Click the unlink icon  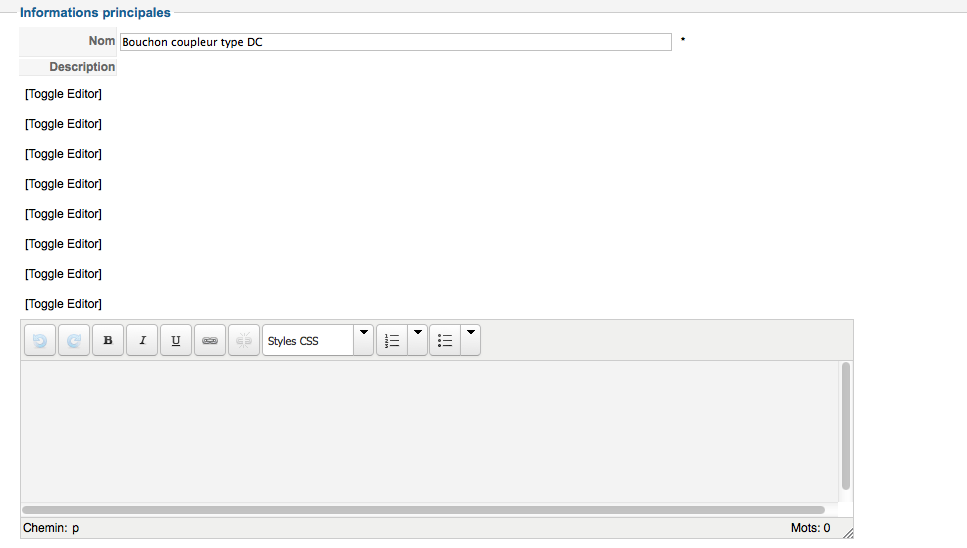(244, 340)
